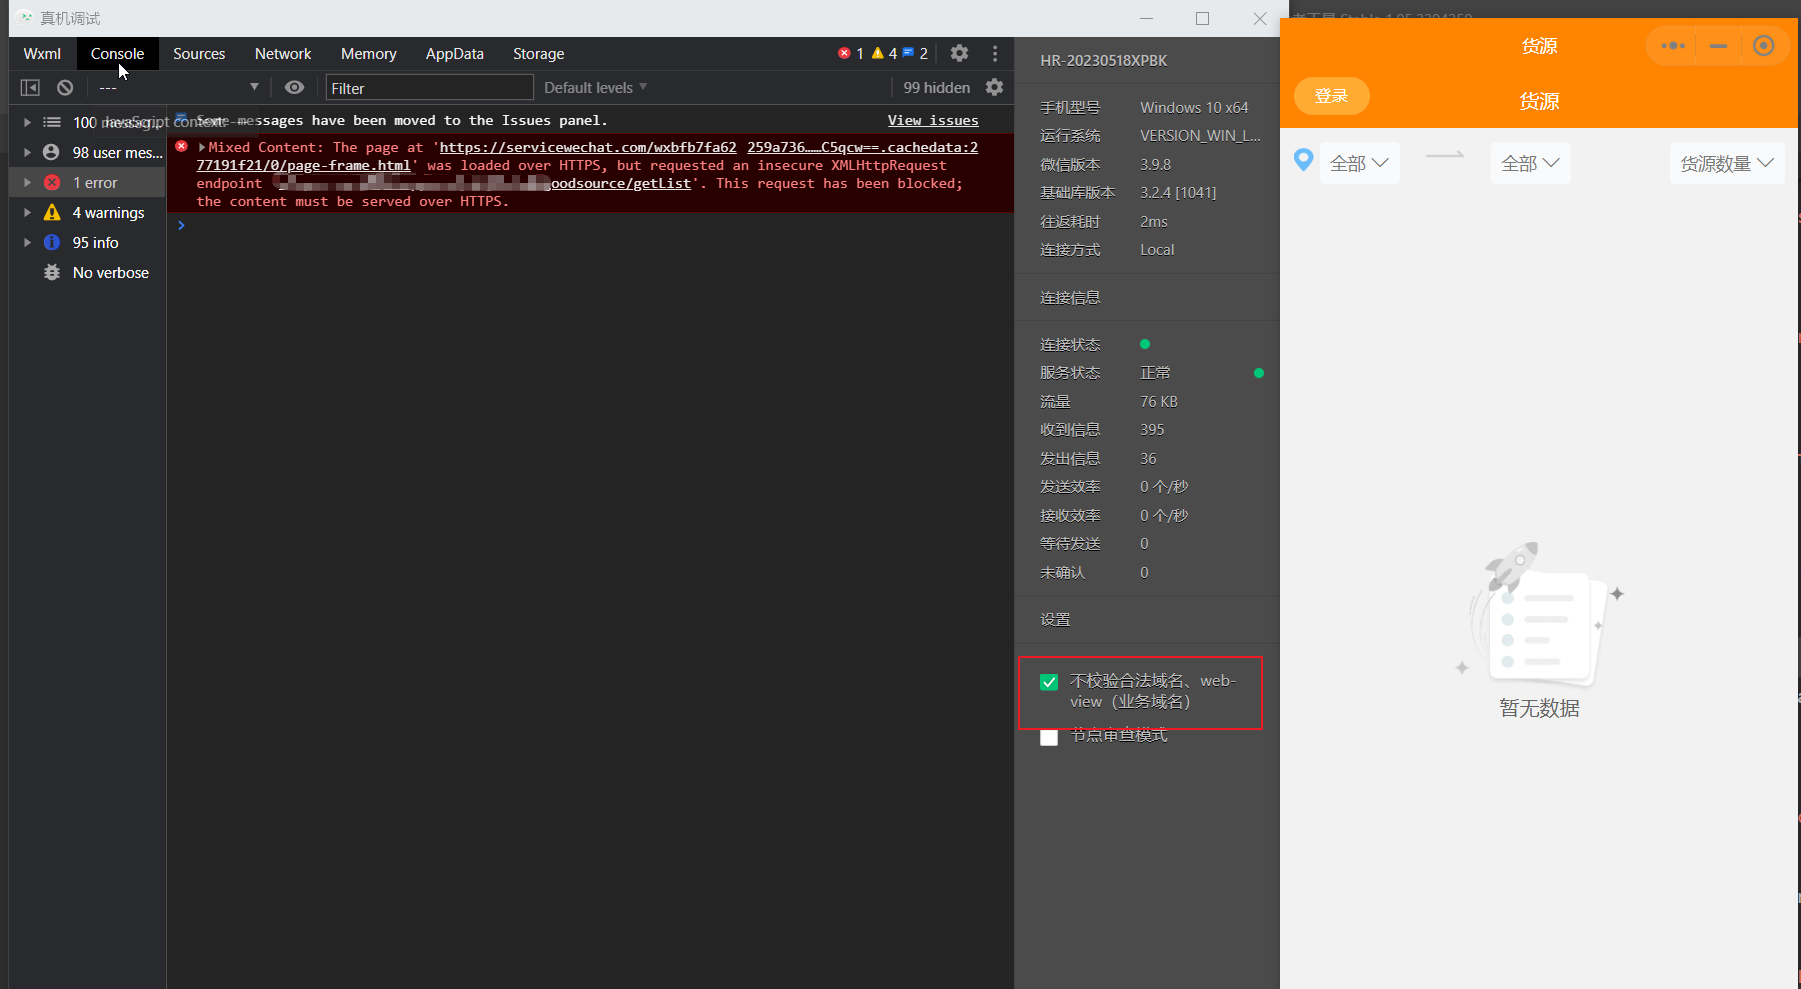Expand the 1 error group
The height and width of the screenshot is (989, 1801).
27,182
